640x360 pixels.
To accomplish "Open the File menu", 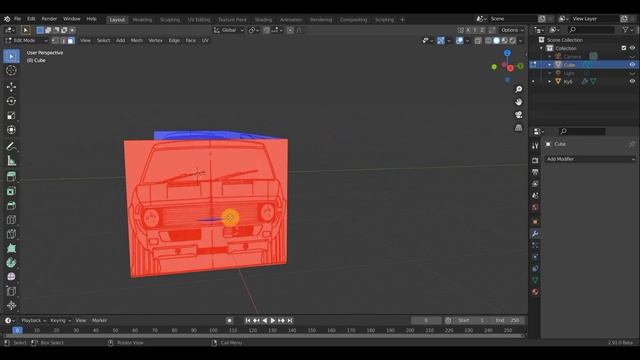I will click(x=18, y=19).
